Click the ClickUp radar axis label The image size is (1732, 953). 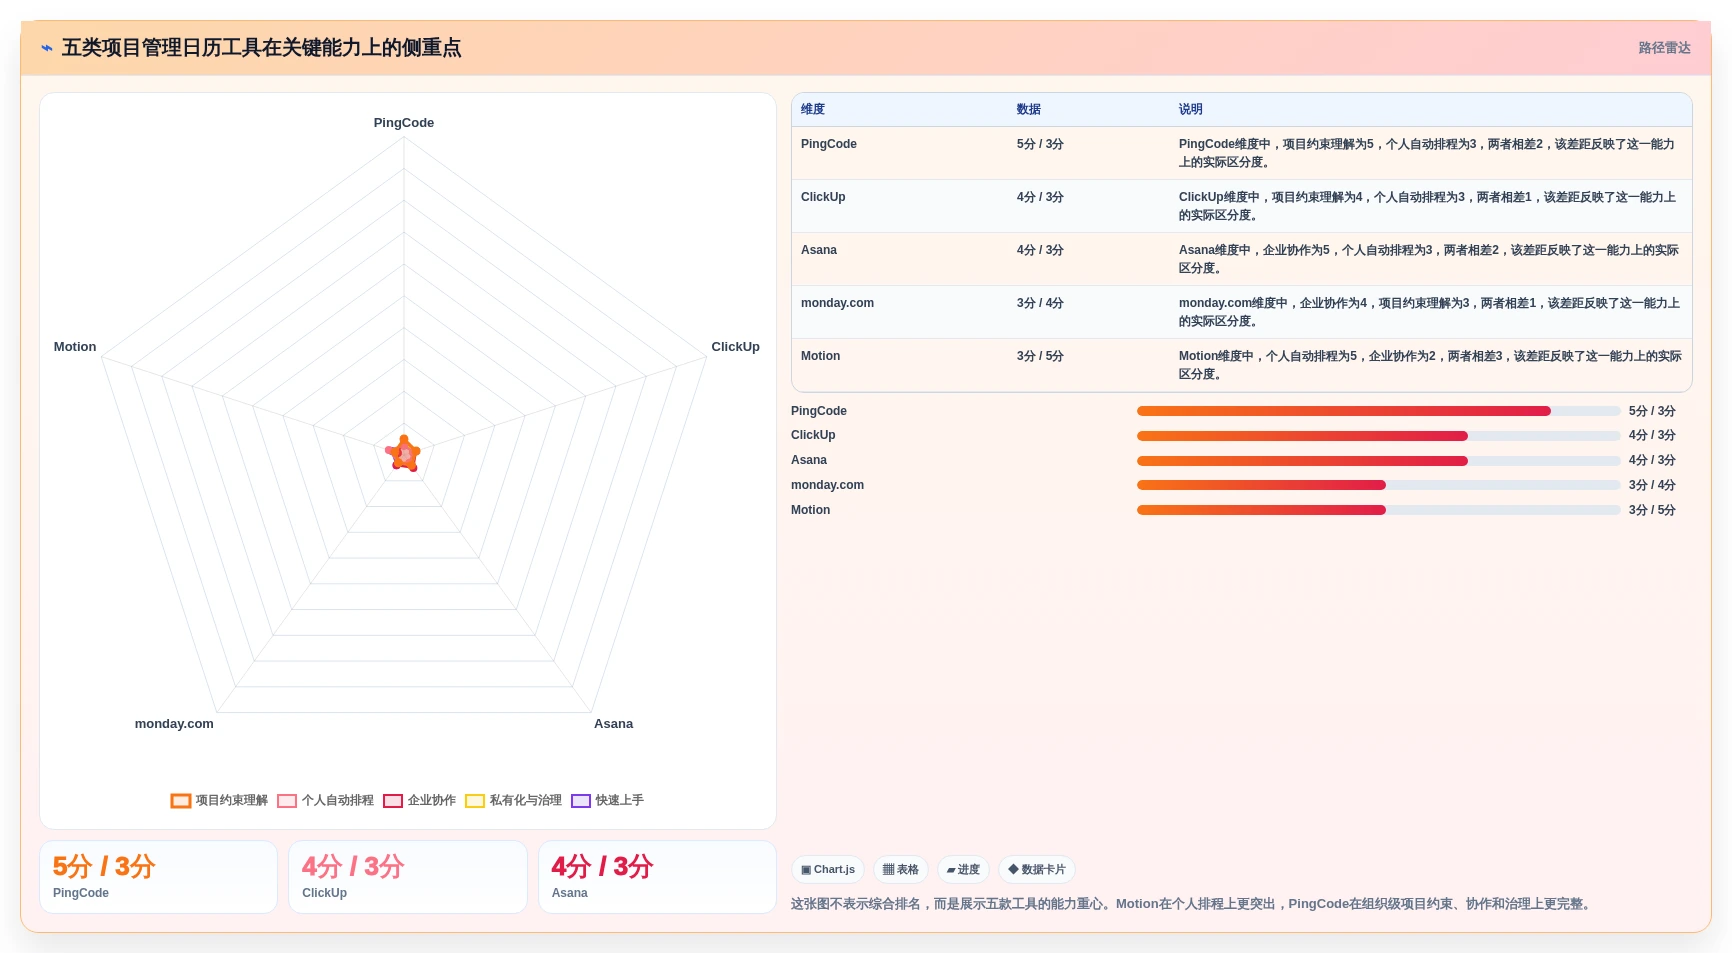(735, 347)
